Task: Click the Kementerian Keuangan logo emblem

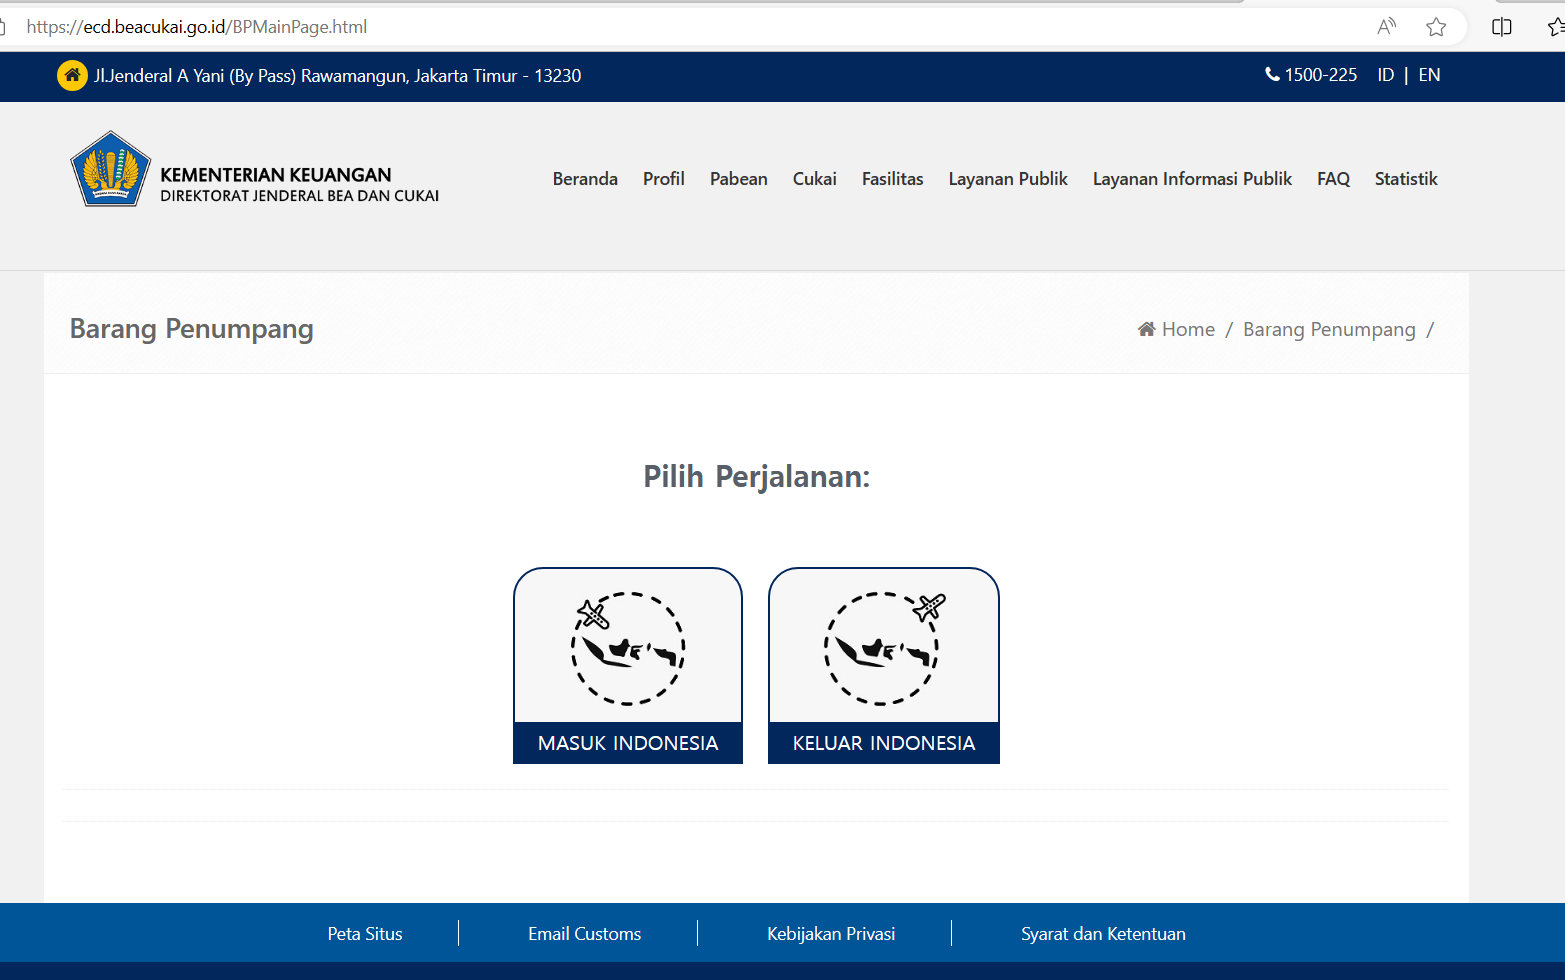Action: [110, 170]
